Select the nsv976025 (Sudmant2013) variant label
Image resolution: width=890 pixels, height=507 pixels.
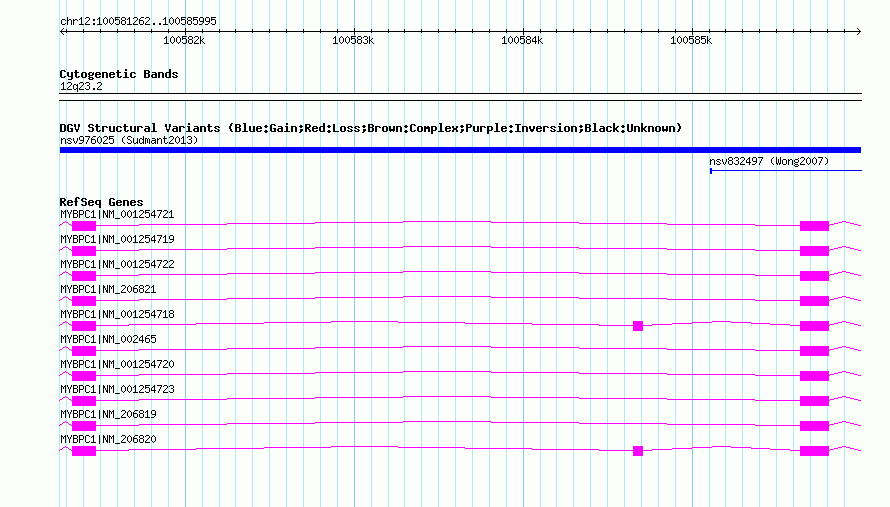129,140
